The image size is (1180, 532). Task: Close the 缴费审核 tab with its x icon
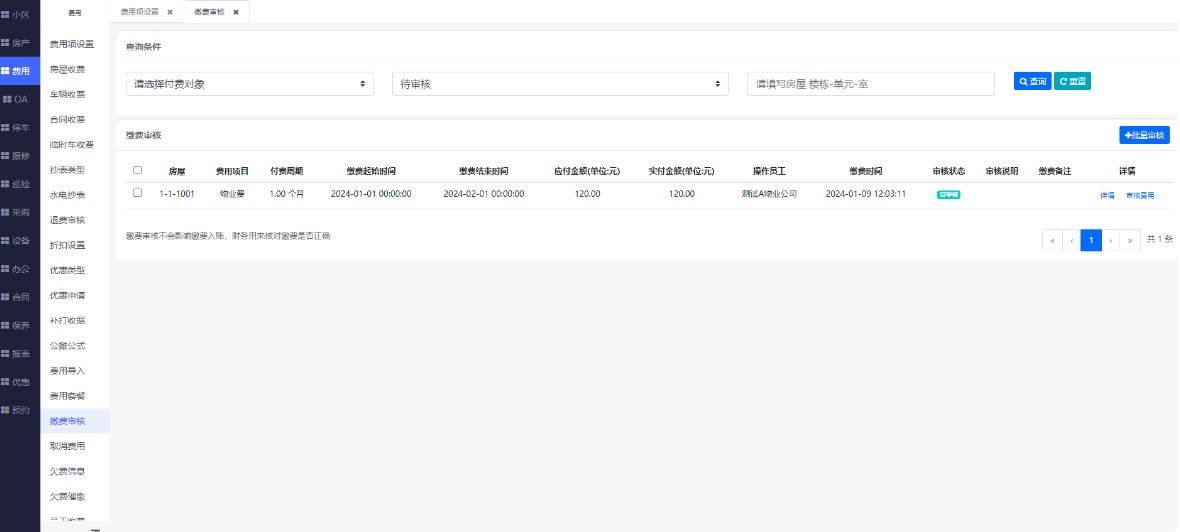pyautogui.click(x=236, y=12)
